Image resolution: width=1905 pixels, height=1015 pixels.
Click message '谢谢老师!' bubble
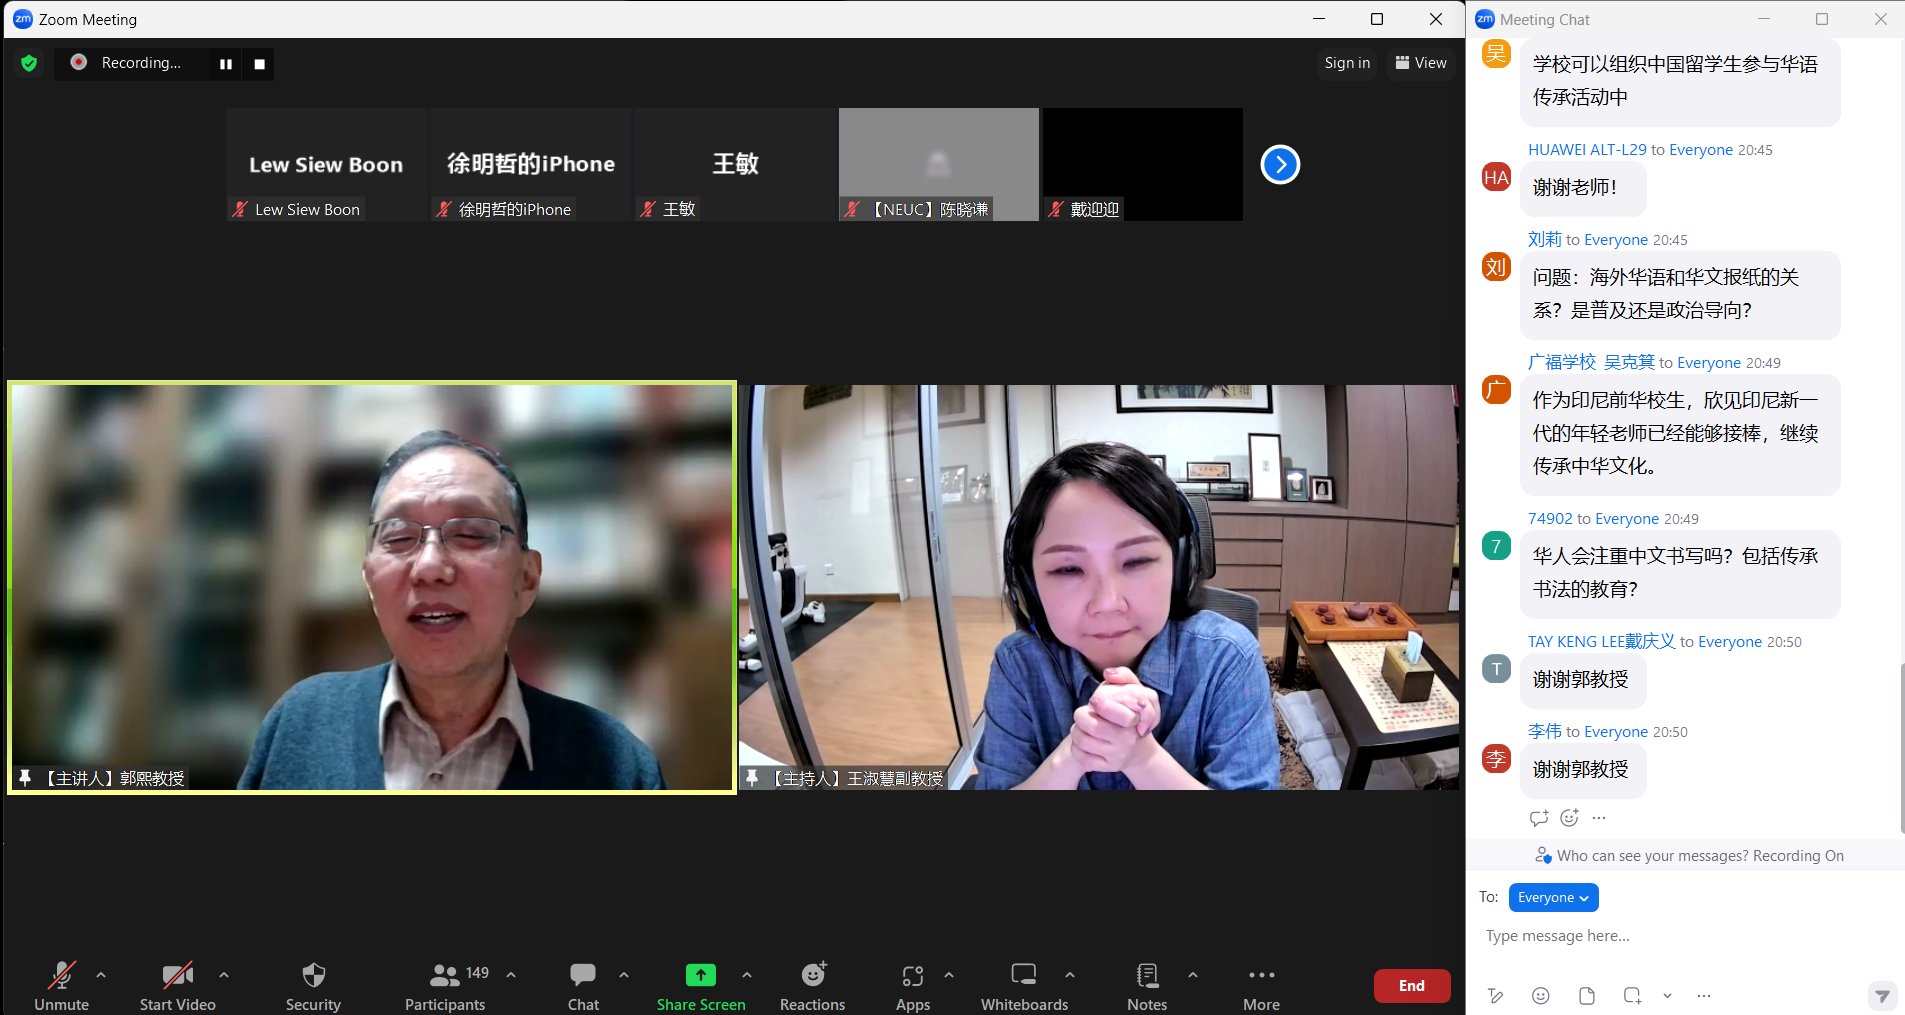click(1582, 188)
